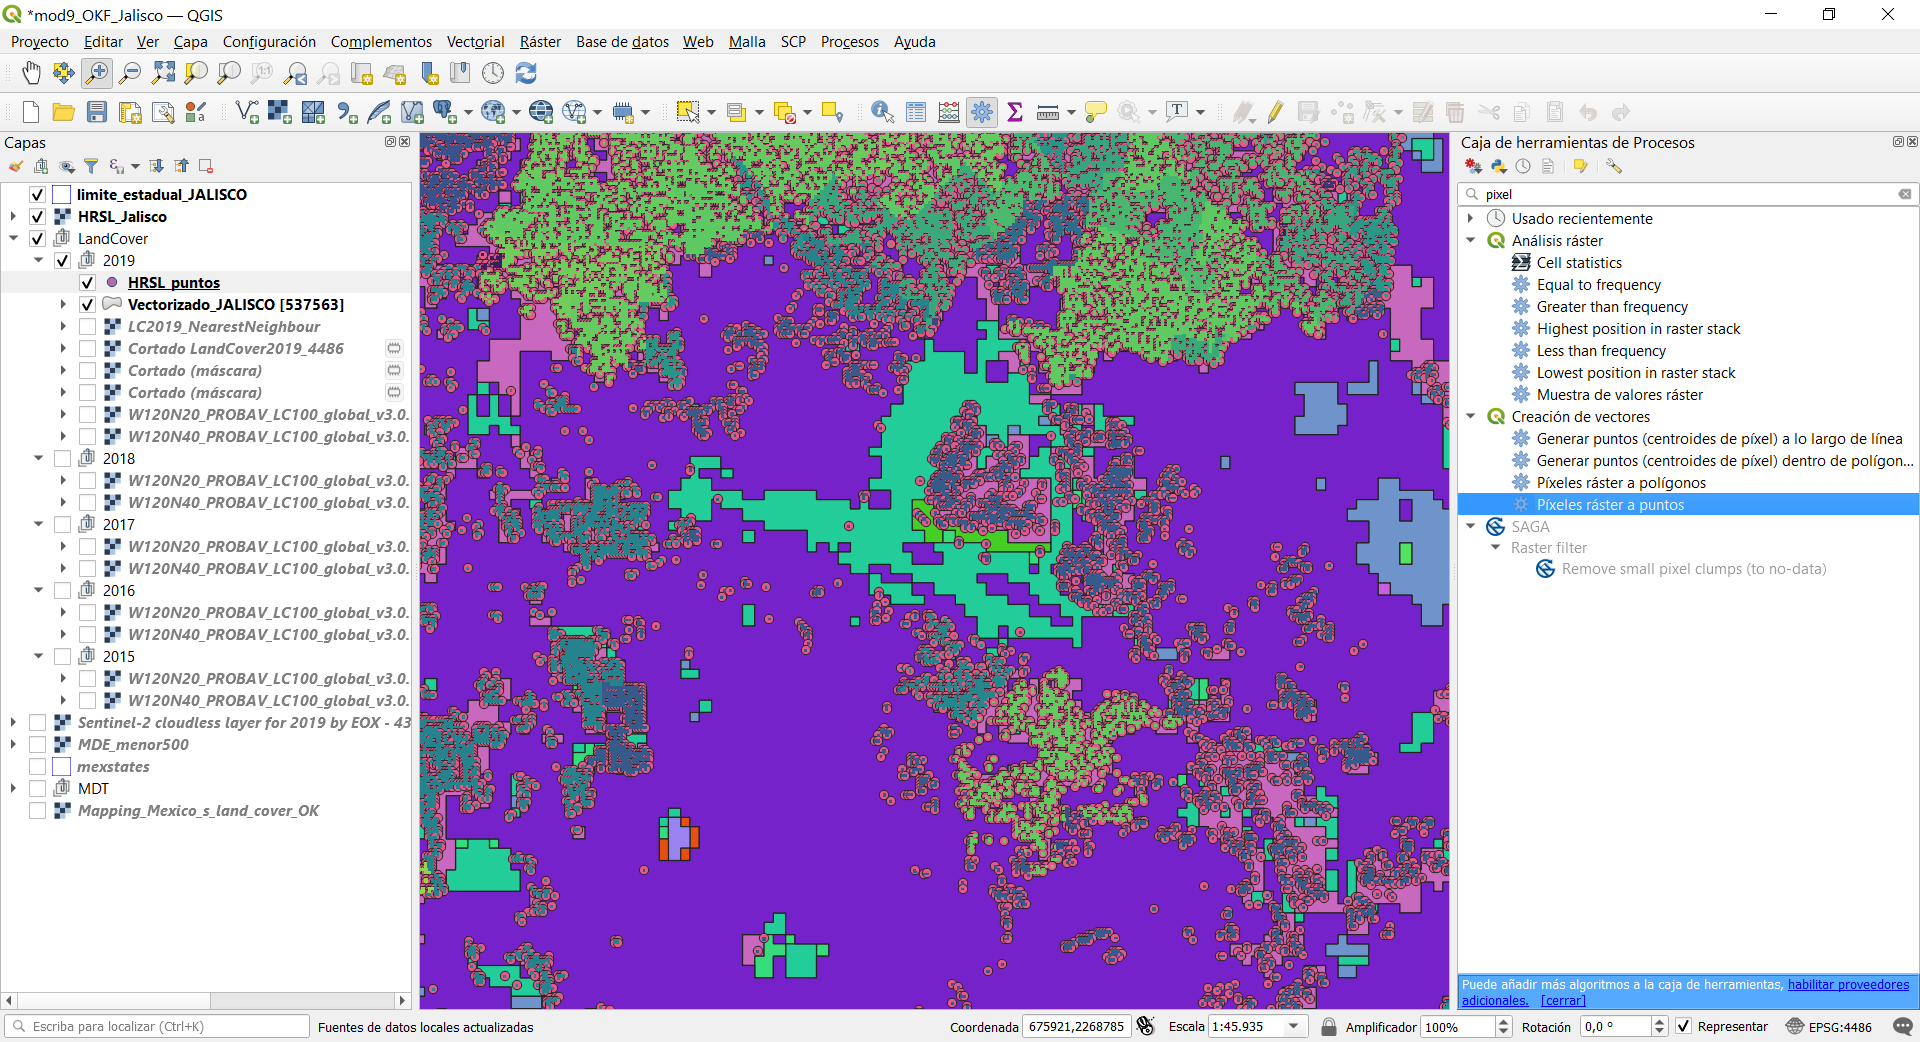
Task: Activate the Zoom In tool
Action: (97, 73)
